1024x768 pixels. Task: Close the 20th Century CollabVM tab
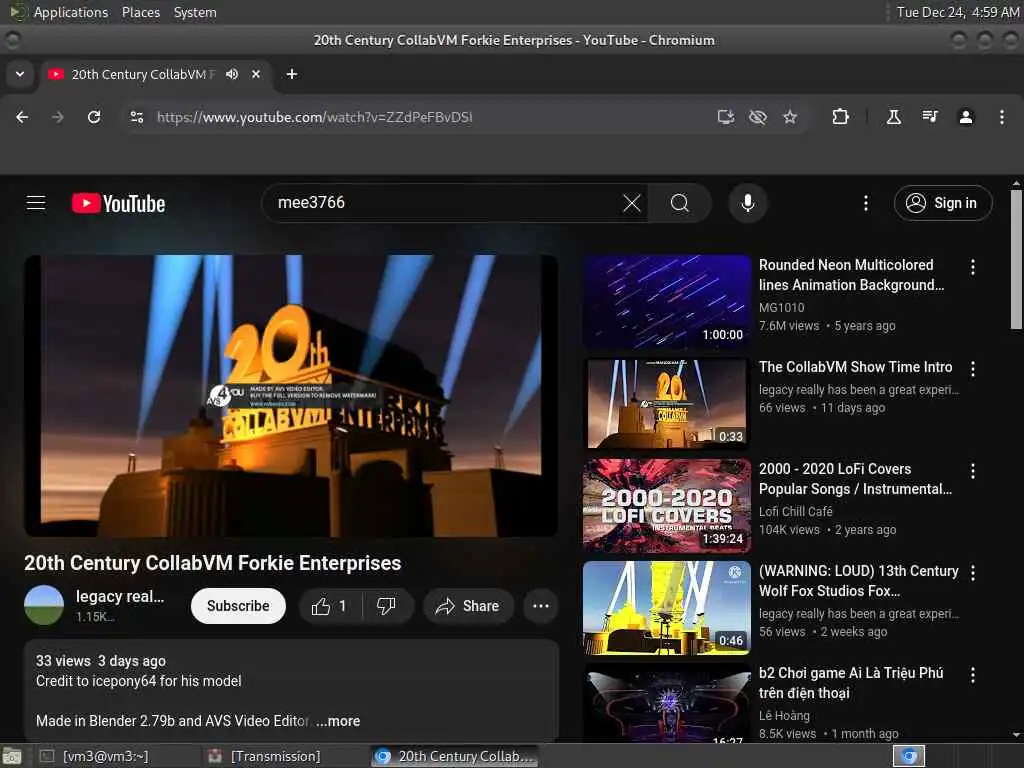coord(256,74)
